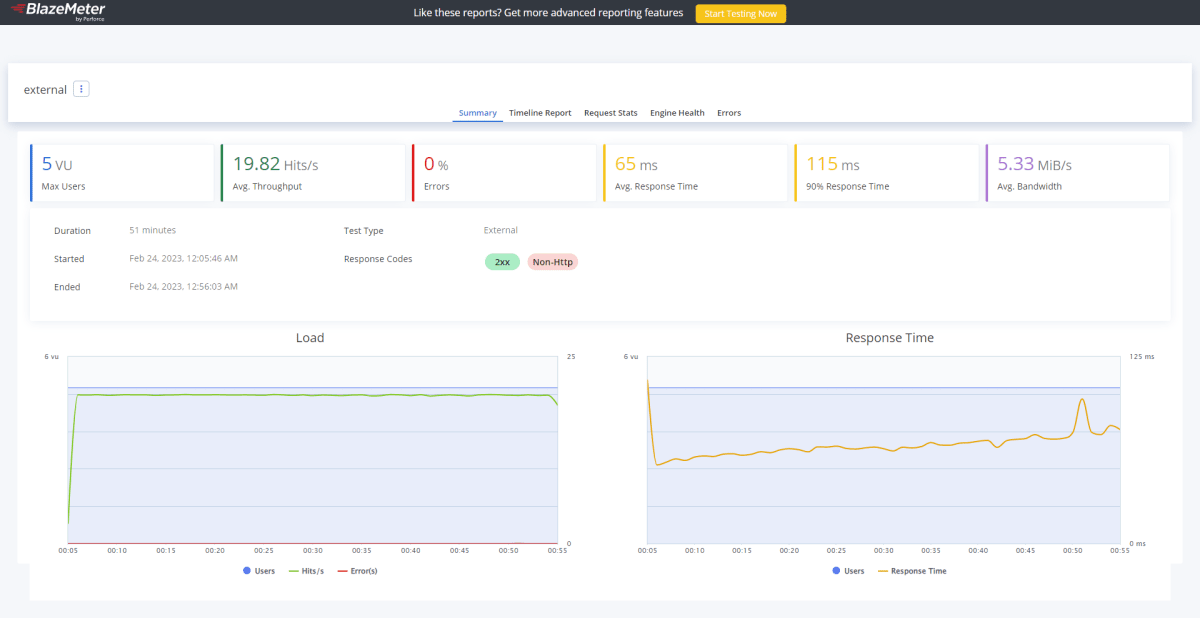The width and height of the screenshot is (1200, 618).
Task: Select the 19.82 Hits/s Avg. Throughput card
Action: click(x=313, y=173)
